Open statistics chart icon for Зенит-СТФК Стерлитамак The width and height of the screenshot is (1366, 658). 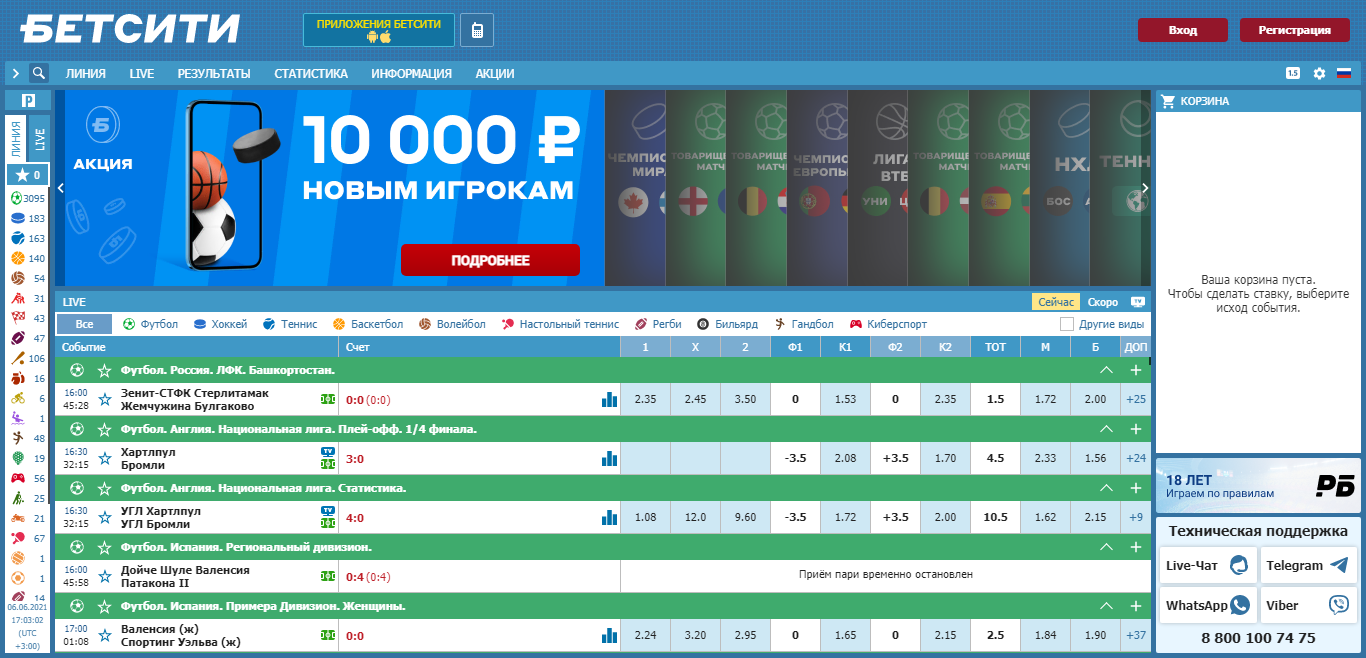pos(609,399)
